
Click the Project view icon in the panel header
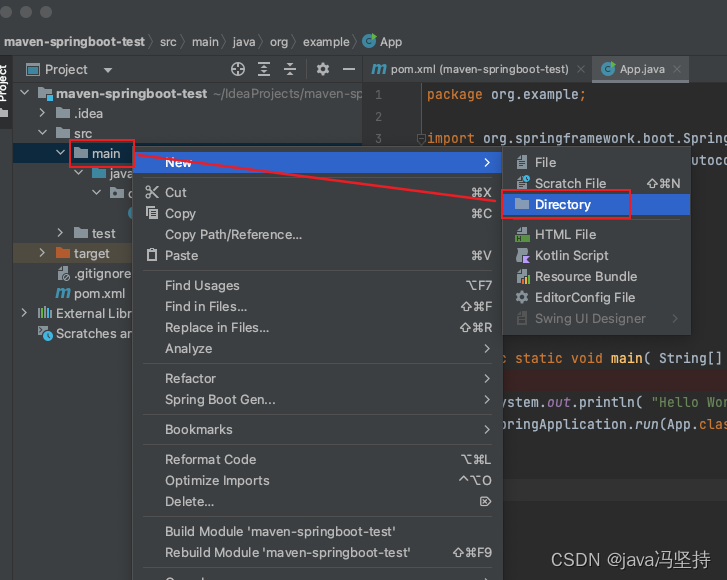tap(33, 70)
